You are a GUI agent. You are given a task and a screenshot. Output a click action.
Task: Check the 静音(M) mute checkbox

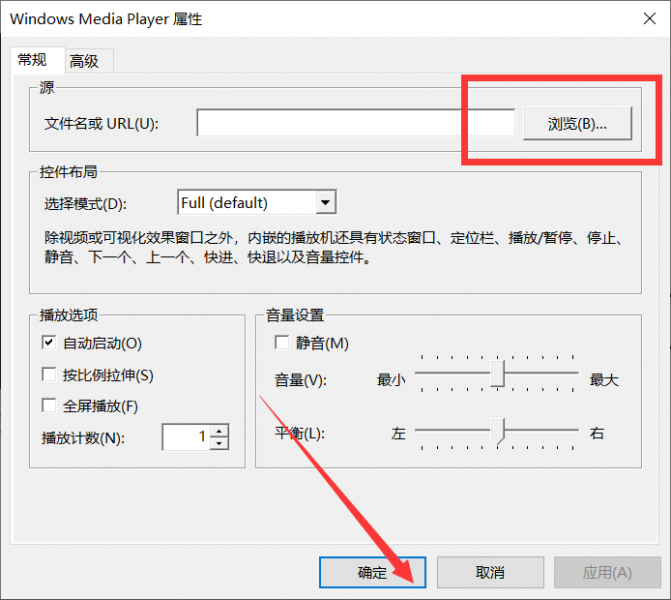coord(282,342)
